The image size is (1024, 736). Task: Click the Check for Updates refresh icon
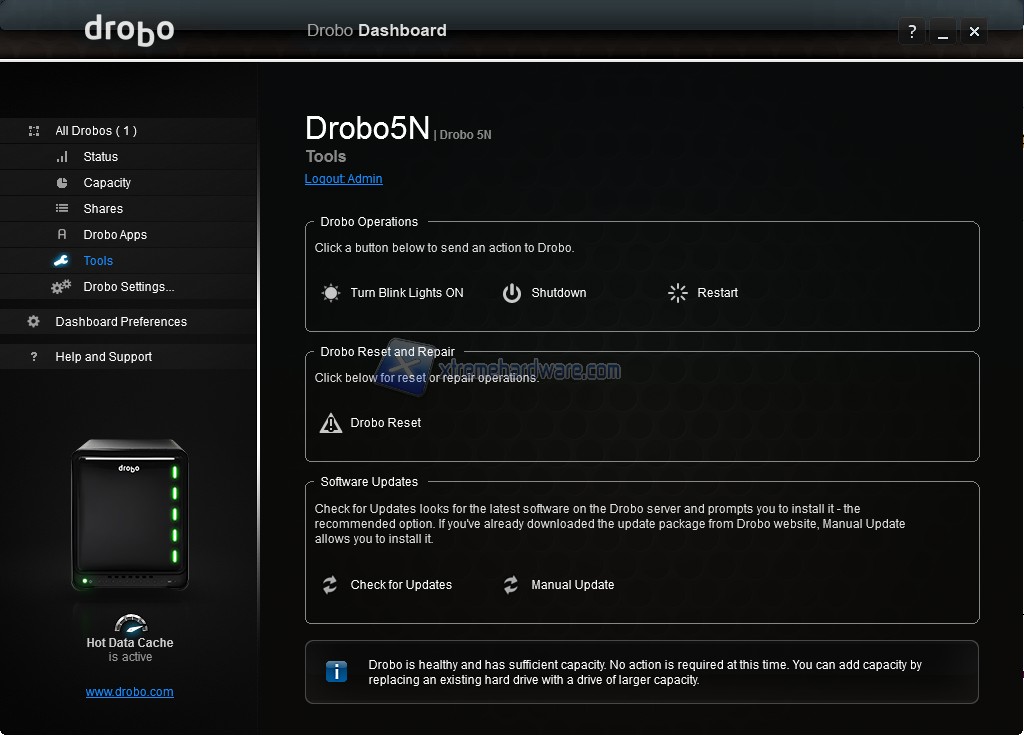pyautogui.click(x=330, y=585)
